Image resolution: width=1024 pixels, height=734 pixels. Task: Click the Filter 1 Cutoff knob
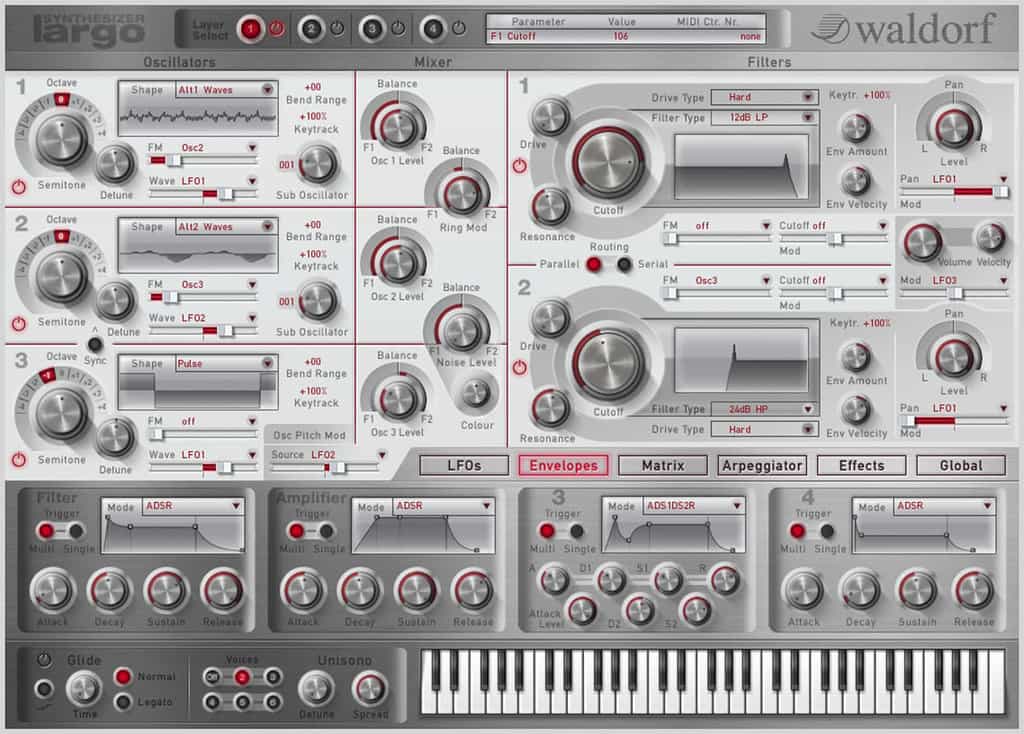(608, 160)
